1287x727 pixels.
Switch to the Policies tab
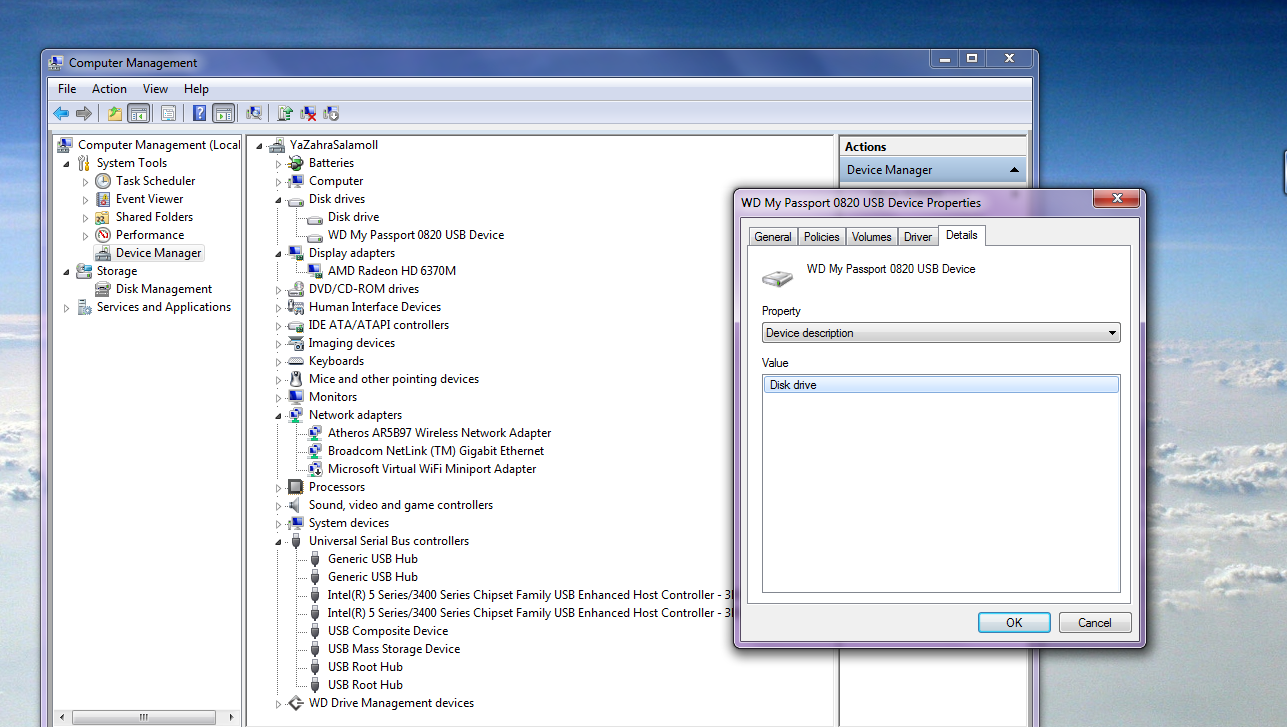pyautogui.click(x=822, y=237)
